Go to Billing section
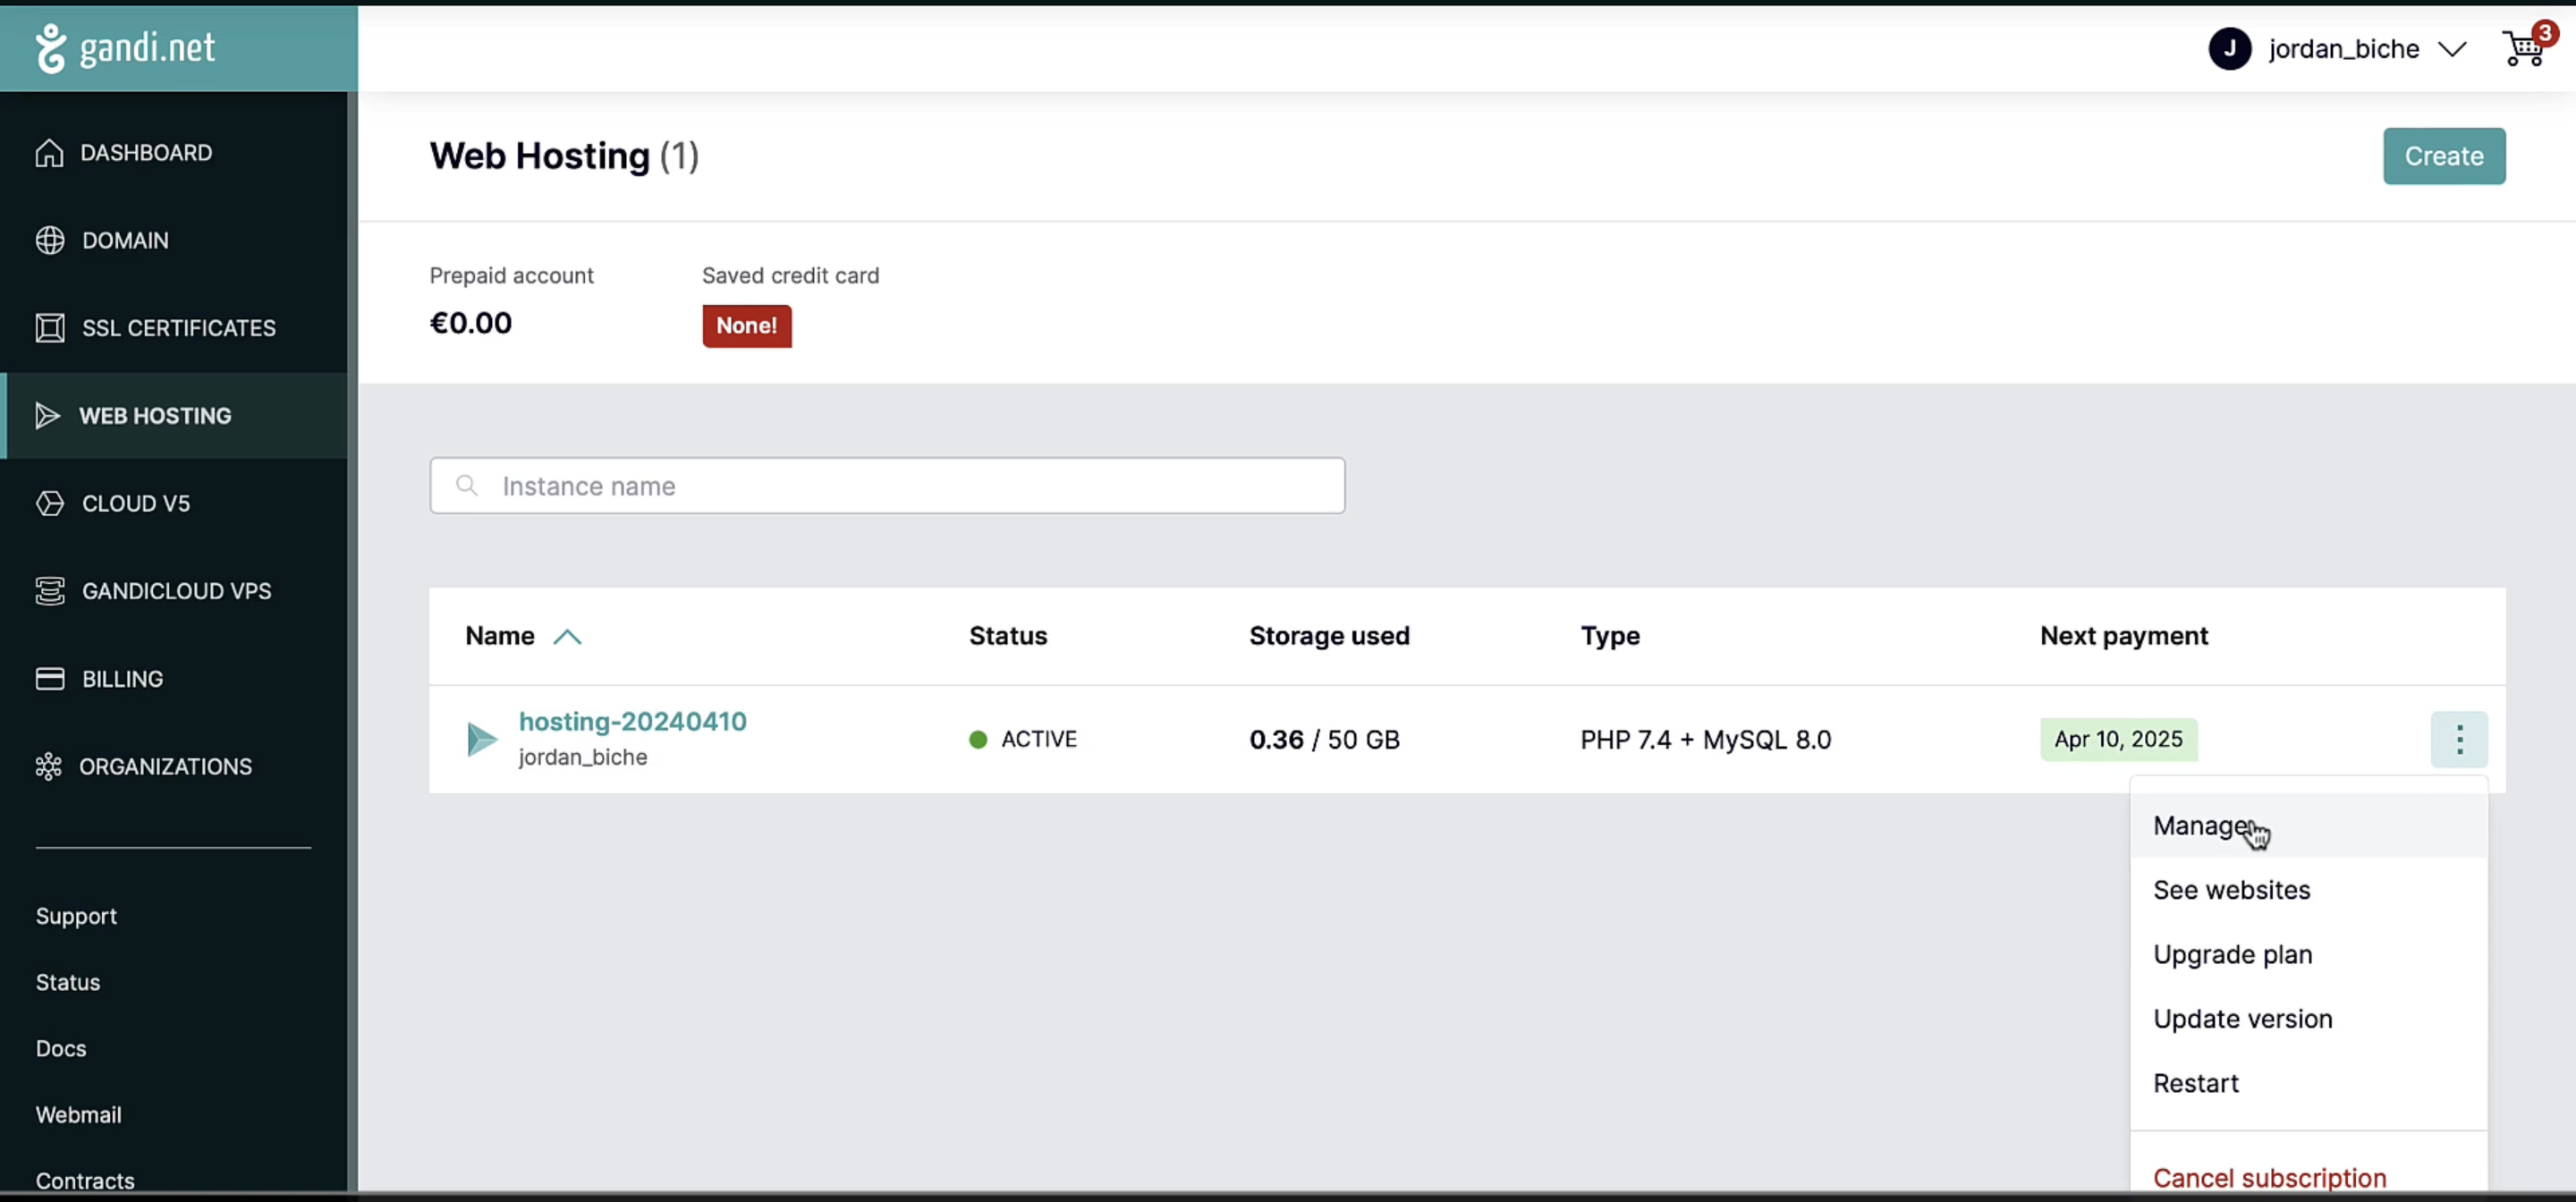 pyautogui.click(x=174, y=679)
